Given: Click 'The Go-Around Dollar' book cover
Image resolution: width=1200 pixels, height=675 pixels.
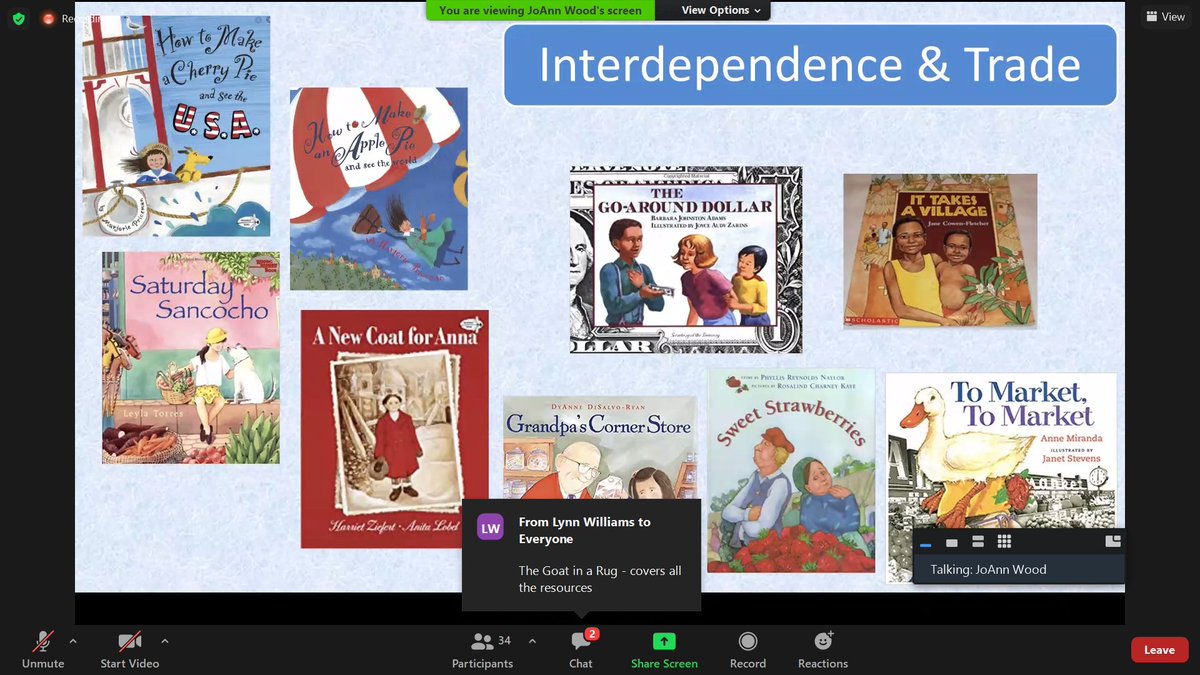Looking at the screenshot, I should tap(686, 260).
